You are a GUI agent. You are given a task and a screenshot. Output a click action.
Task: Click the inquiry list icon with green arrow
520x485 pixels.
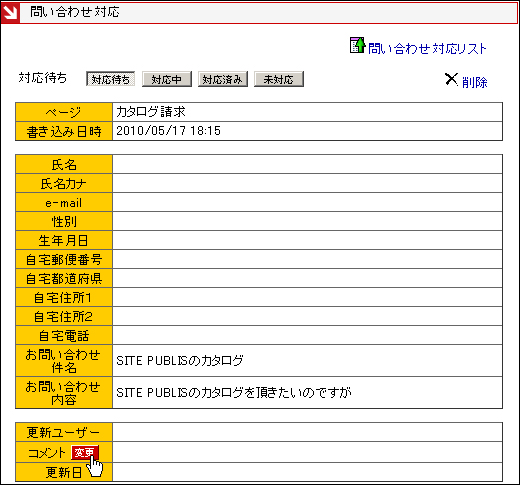point(357,45)
